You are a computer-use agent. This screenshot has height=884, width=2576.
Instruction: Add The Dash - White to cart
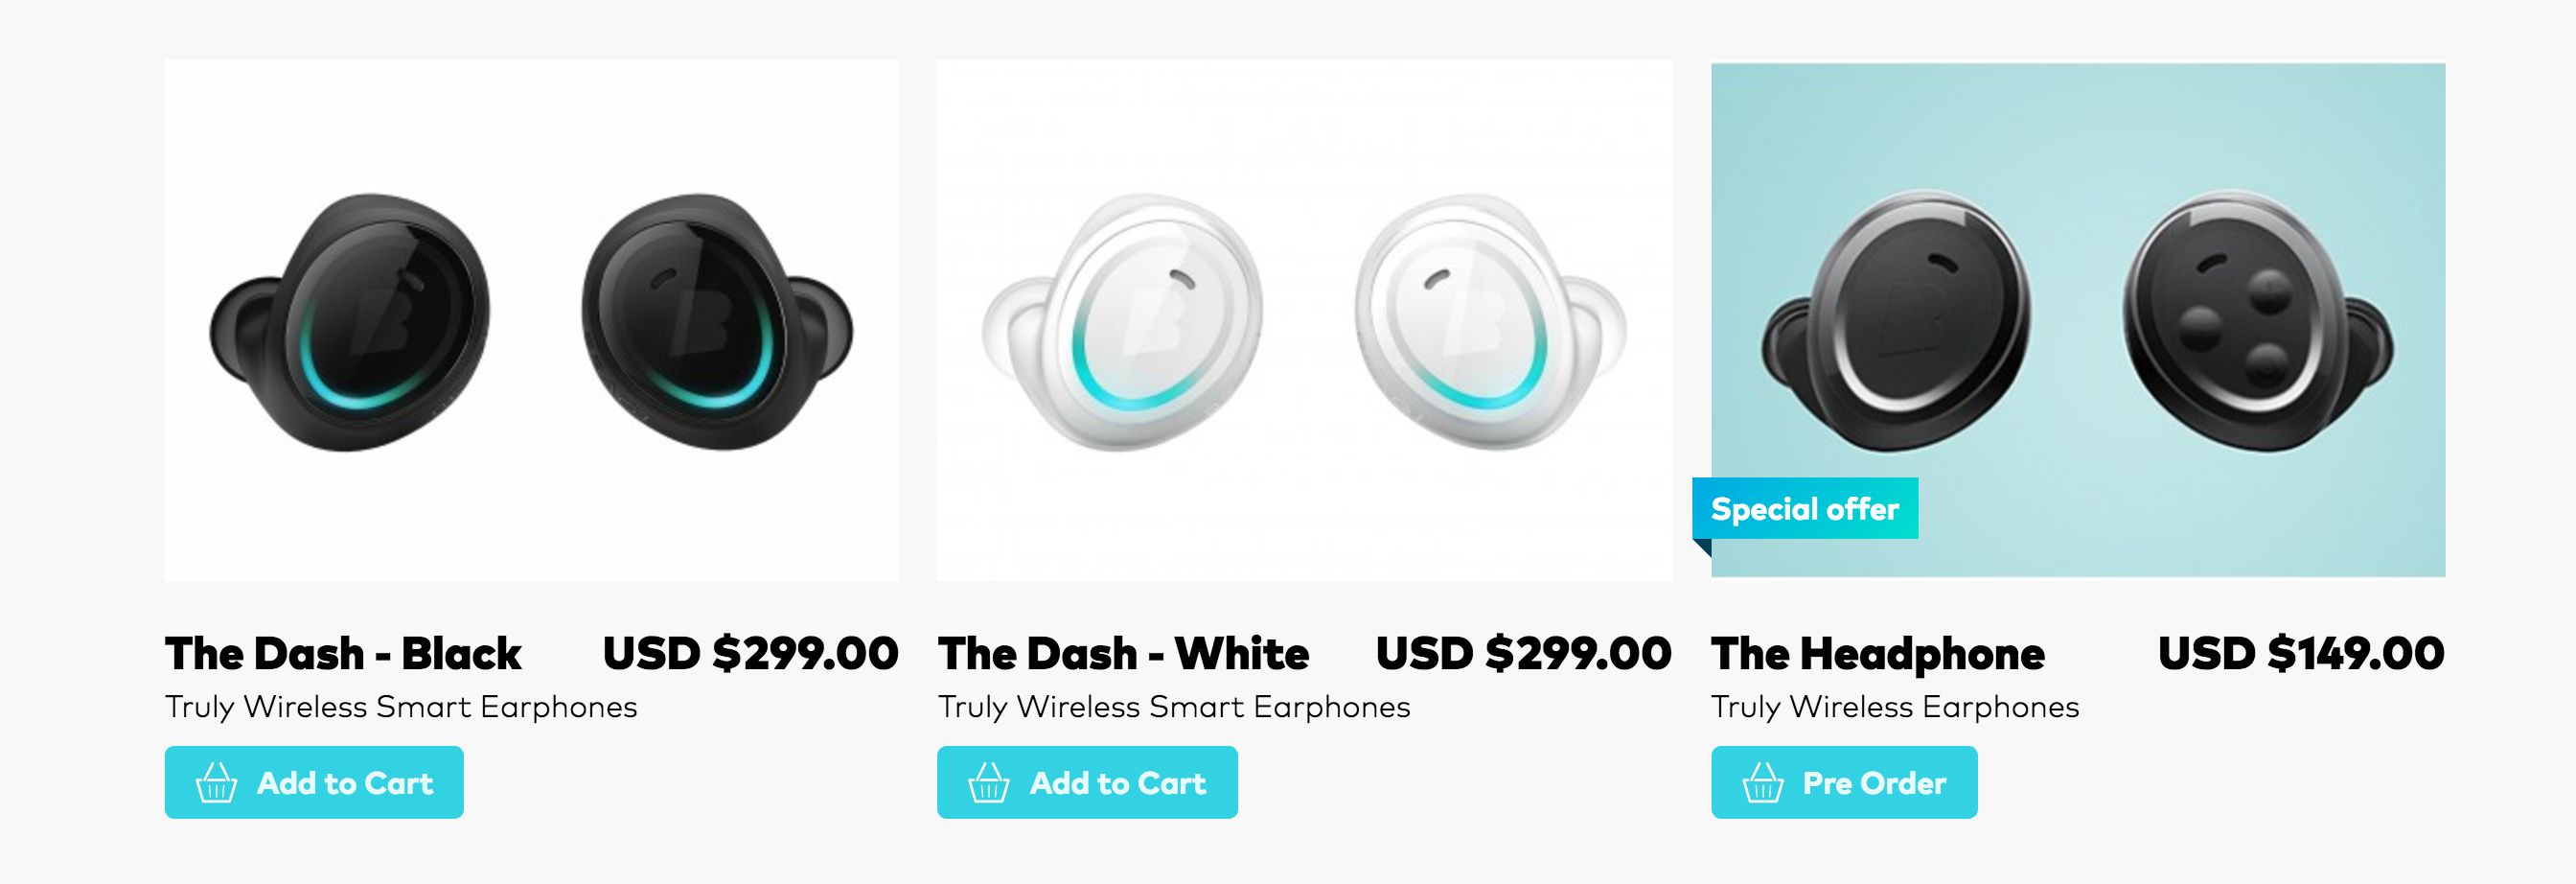(1087, 783)
